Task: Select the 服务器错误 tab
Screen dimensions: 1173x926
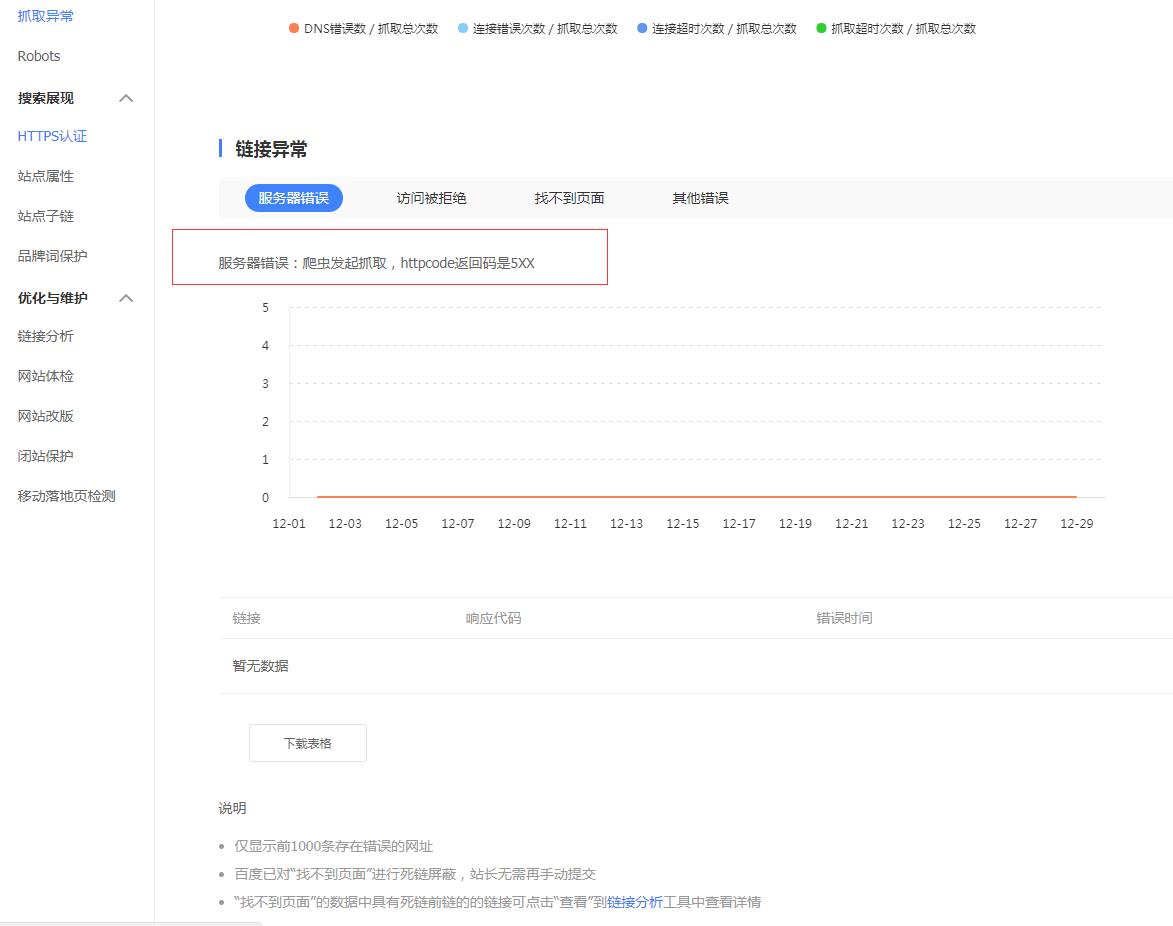Action: click(x=293, y=198)
